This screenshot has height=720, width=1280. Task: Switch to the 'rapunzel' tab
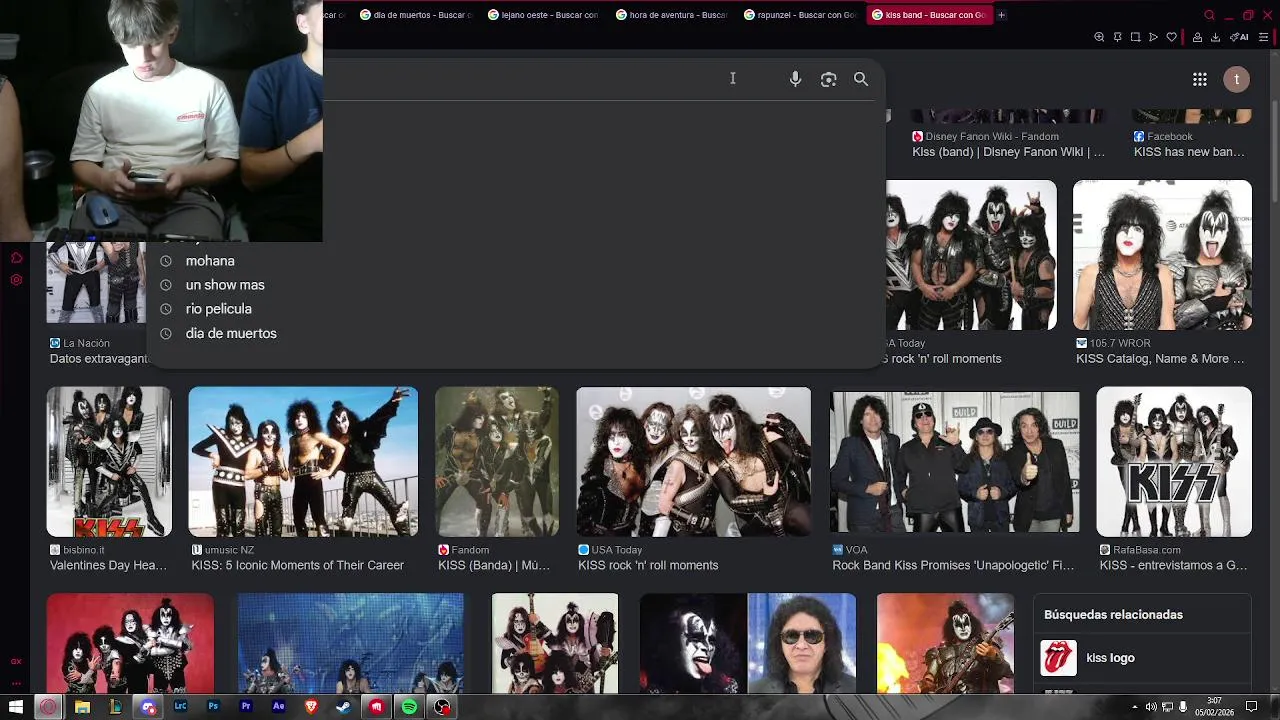799,15
